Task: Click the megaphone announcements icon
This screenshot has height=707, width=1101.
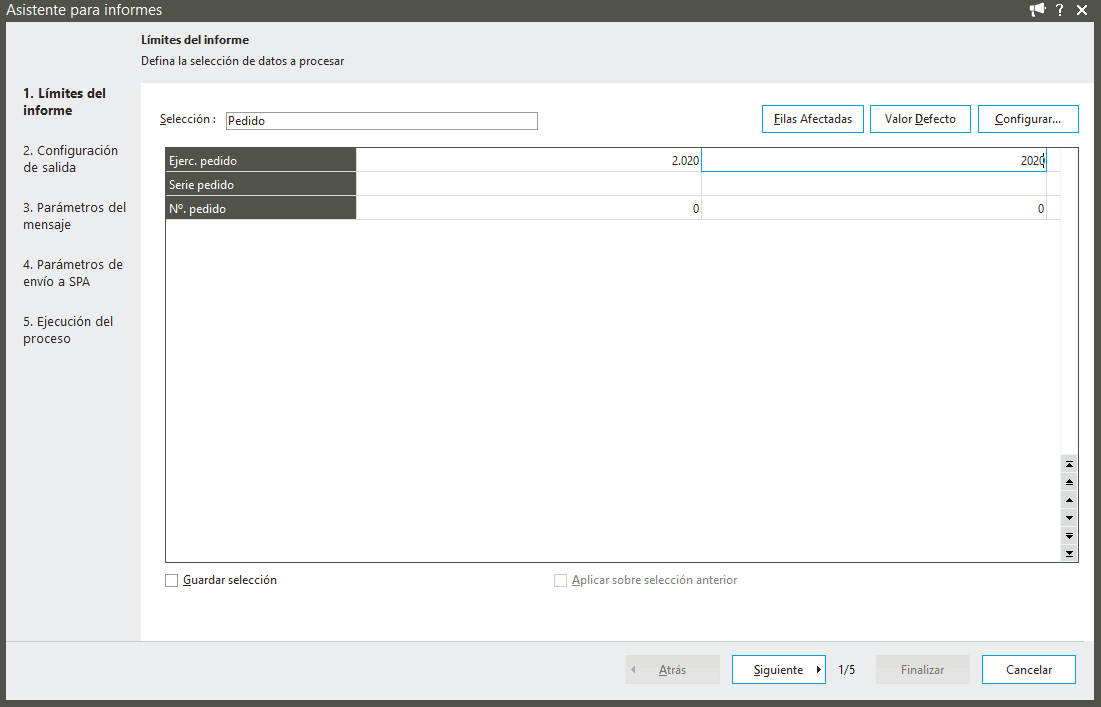Action: [1037, 10]
